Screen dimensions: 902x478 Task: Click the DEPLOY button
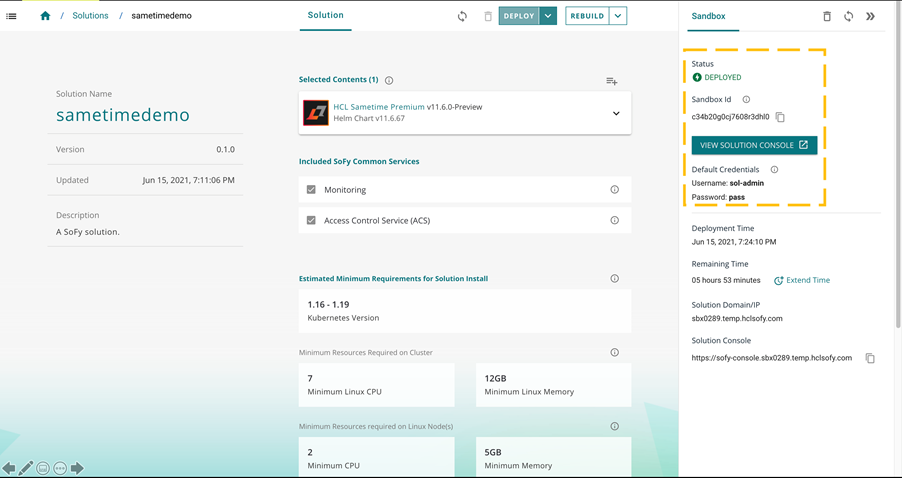click(x=519, y=16)
